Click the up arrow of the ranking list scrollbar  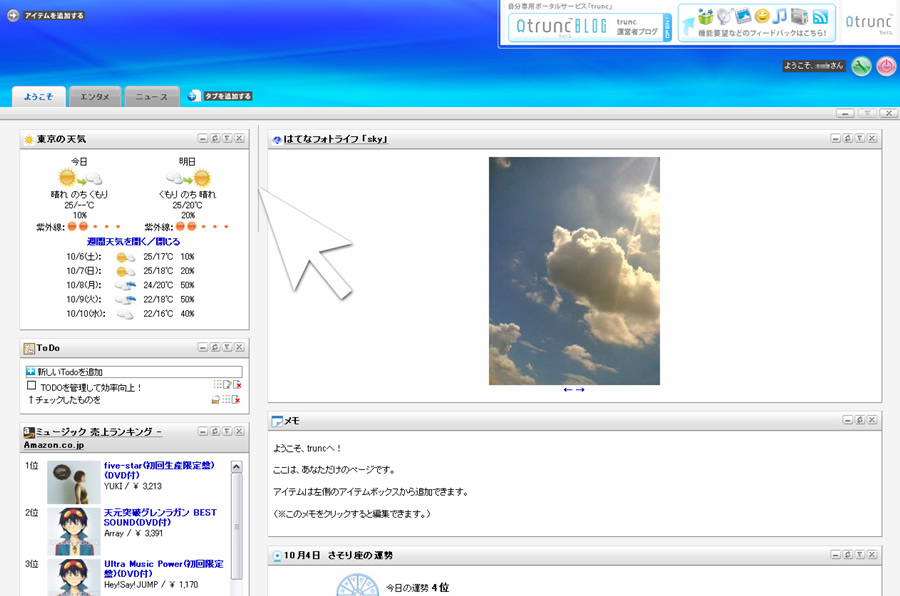[236, 467]
